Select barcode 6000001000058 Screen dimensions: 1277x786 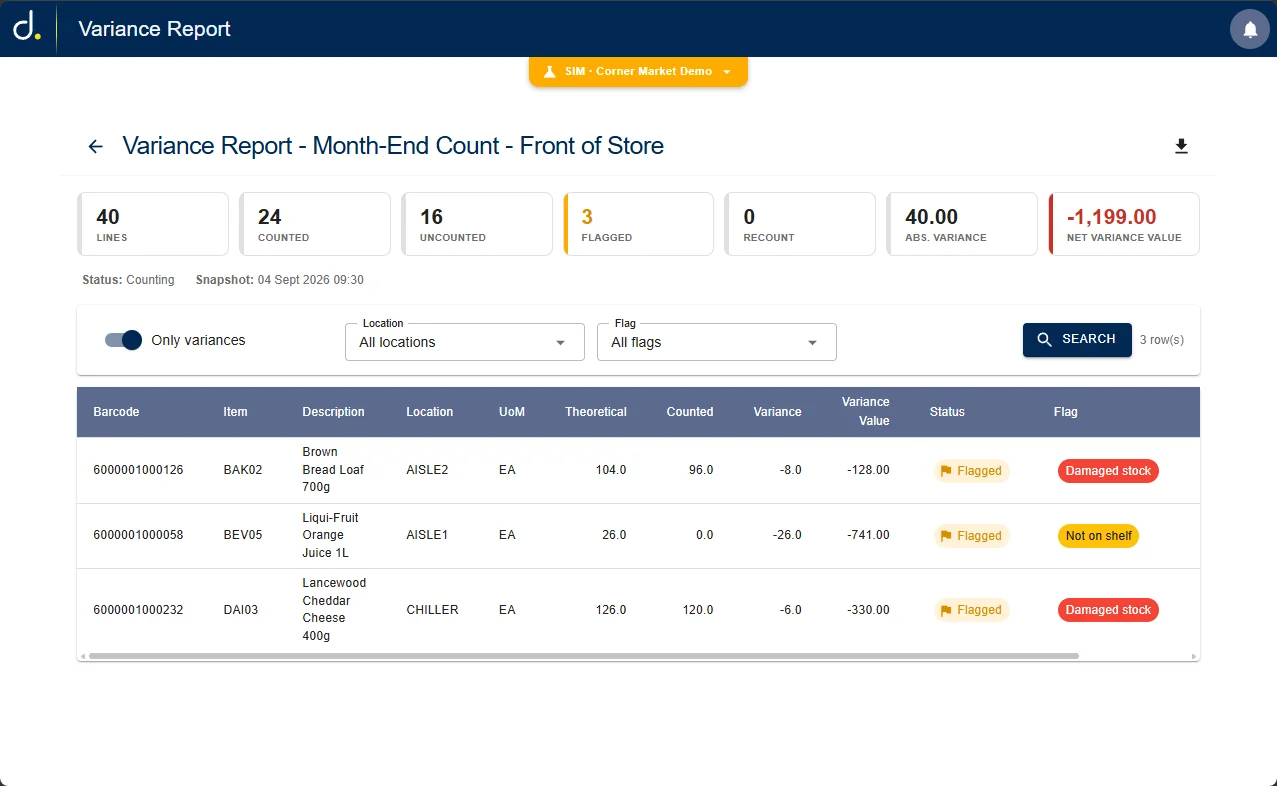(138, 535)
